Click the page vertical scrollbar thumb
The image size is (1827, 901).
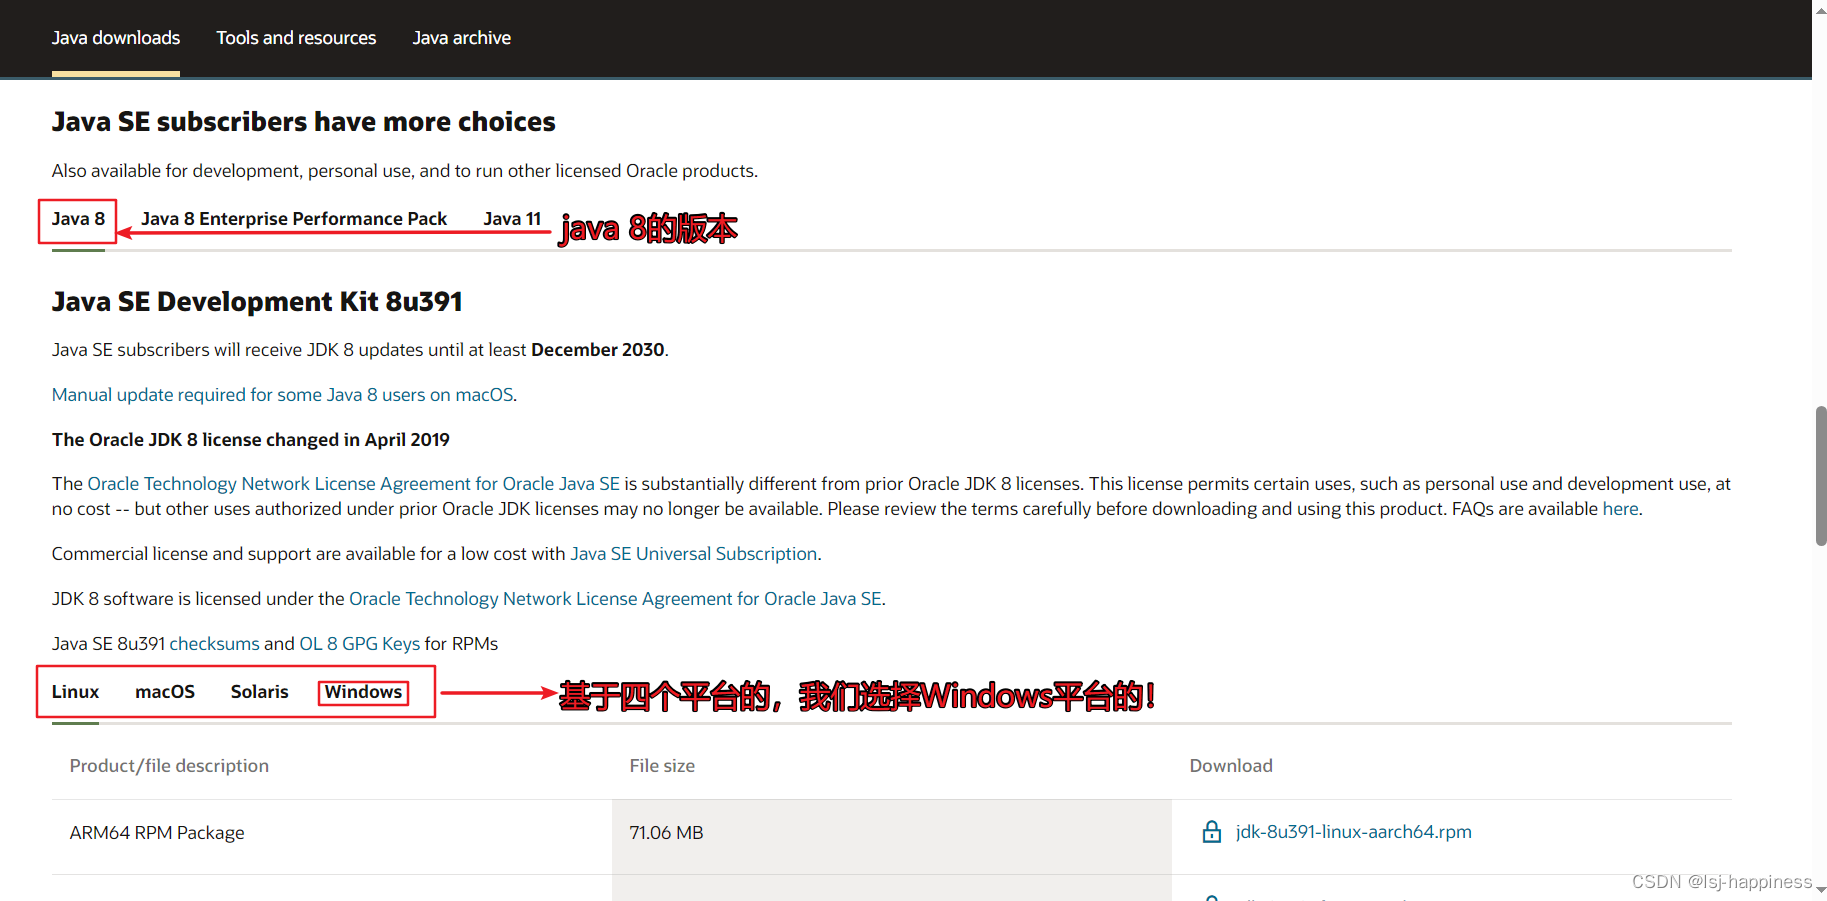pos(1821,476)
